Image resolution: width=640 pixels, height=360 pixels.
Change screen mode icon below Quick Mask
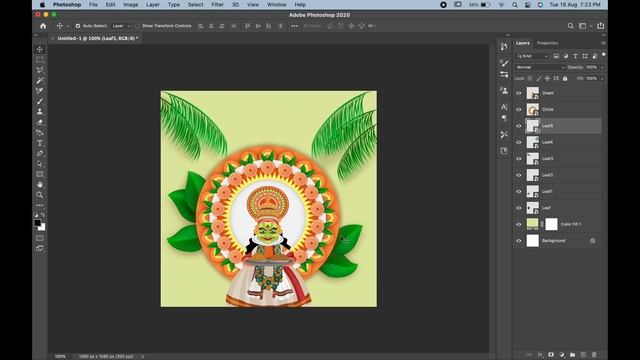40,248
